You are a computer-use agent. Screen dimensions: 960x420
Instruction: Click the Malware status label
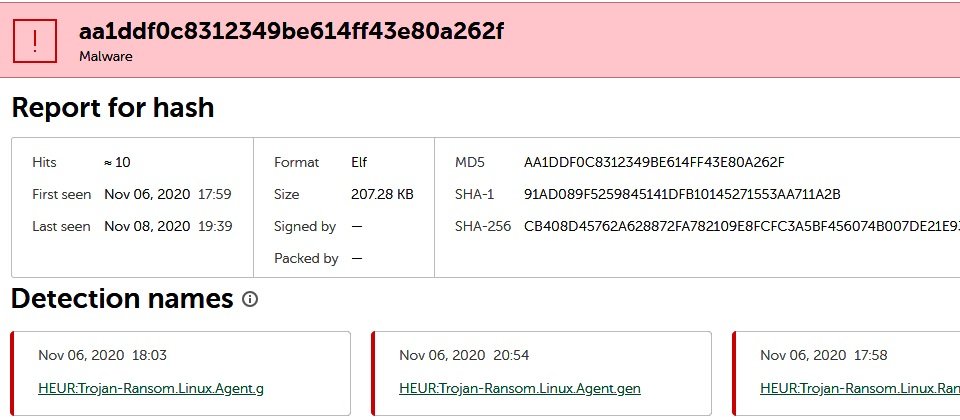tap(106, 56)
